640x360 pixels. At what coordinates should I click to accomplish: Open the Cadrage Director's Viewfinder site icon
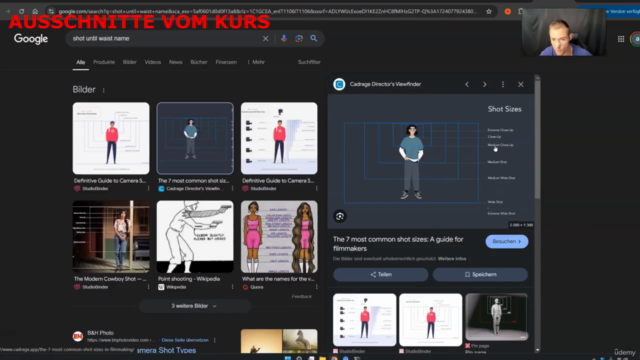point(339,84)
